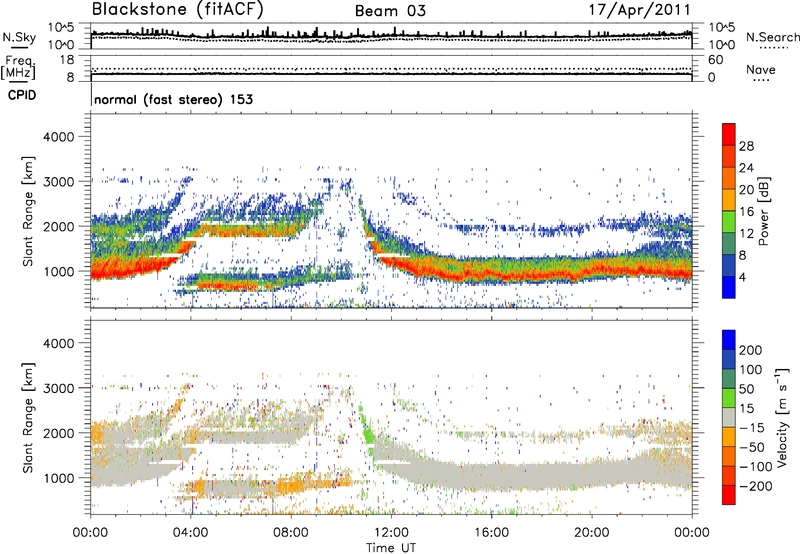Select the "-100" Velocity colorbar label
This screenshot has width=800, height=554.
pyautogui.click(x=755, y=467)
